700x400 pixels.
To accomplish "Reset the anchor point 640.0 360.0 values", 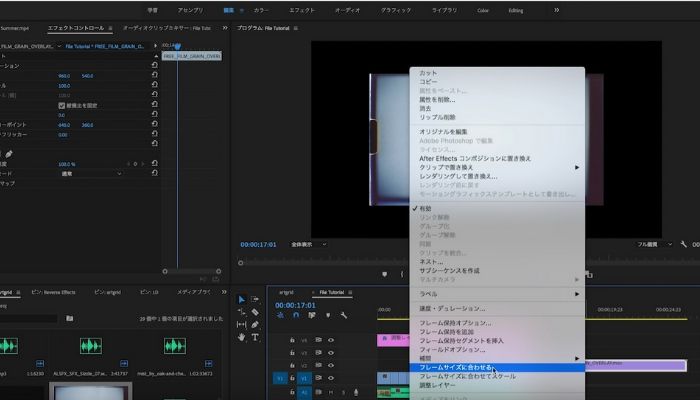I will click(154, 125).
